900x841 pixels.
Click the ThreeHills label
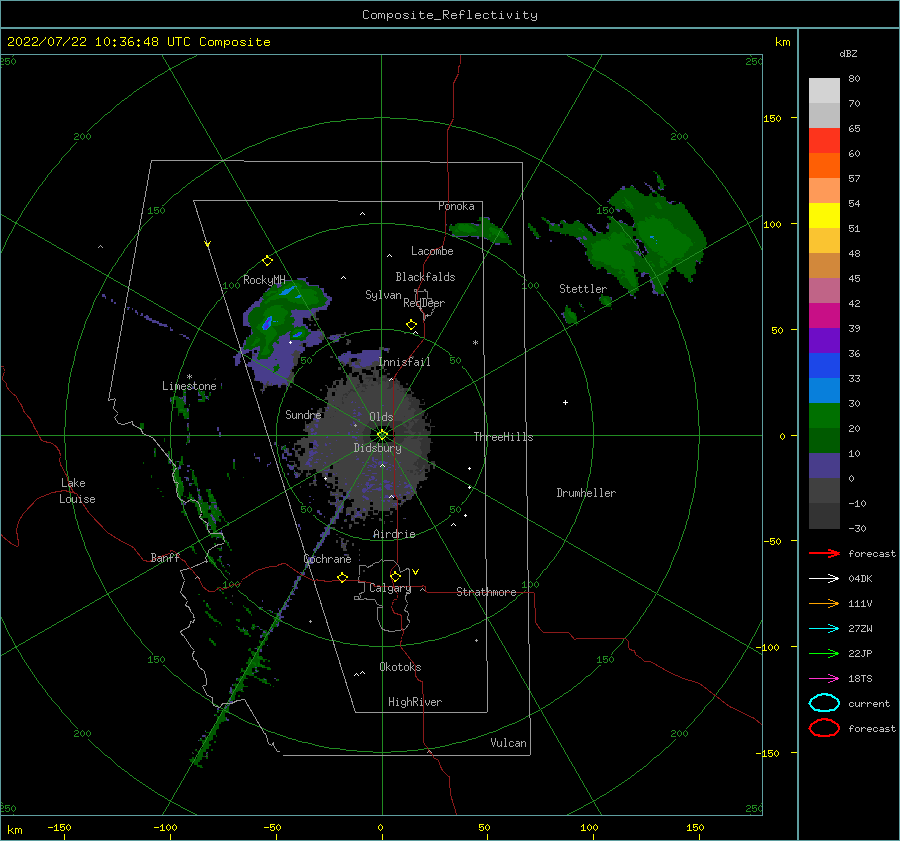(503, 437)
